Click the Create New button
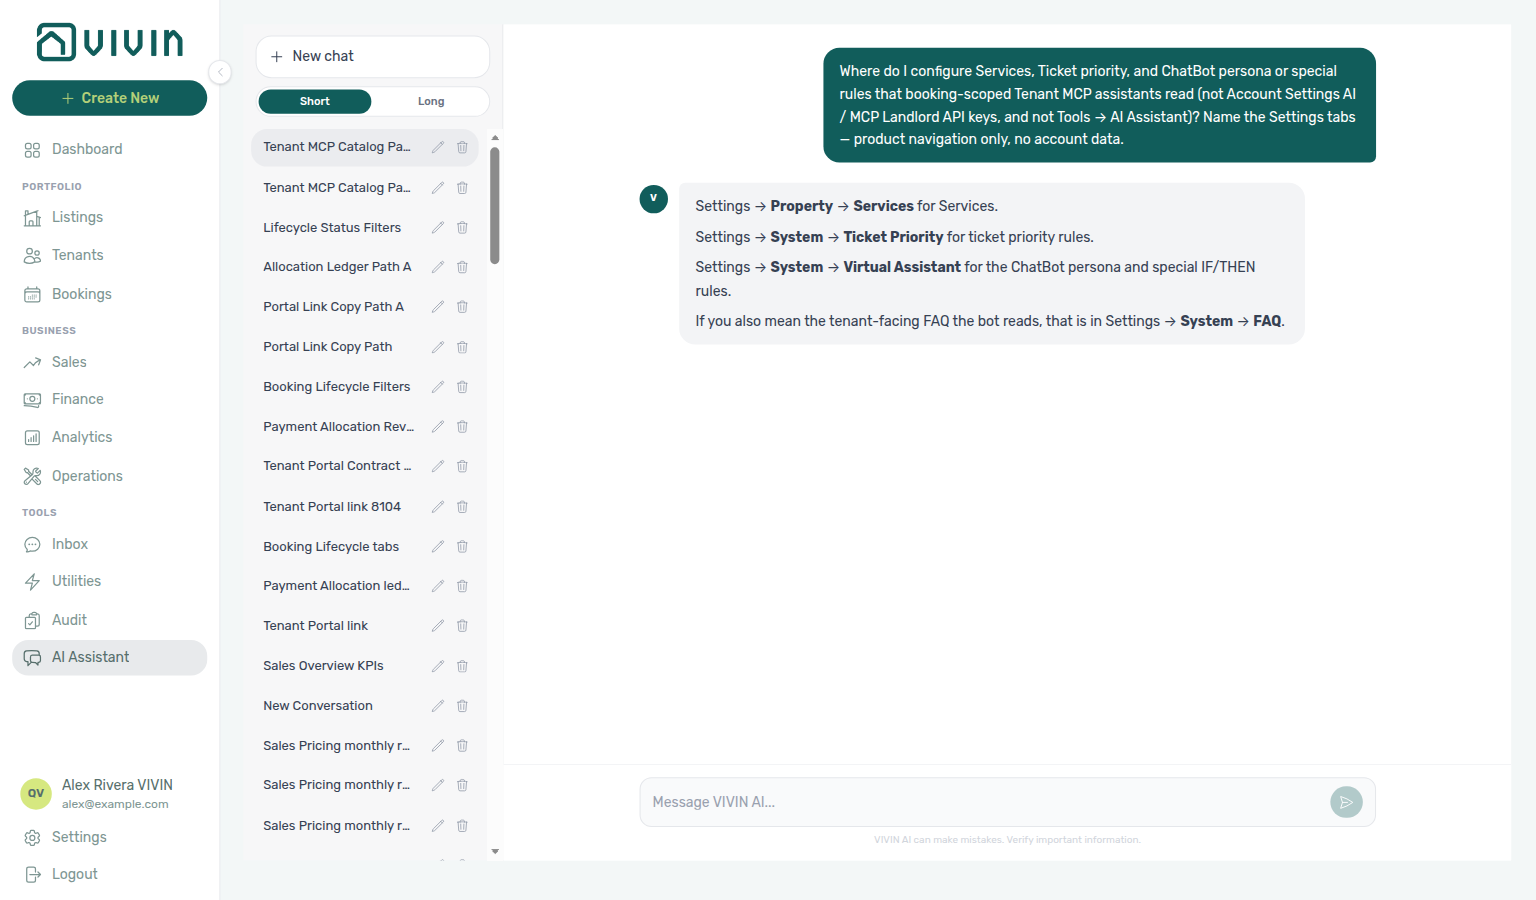This screenshot has width=1536, height=900. 109,98
